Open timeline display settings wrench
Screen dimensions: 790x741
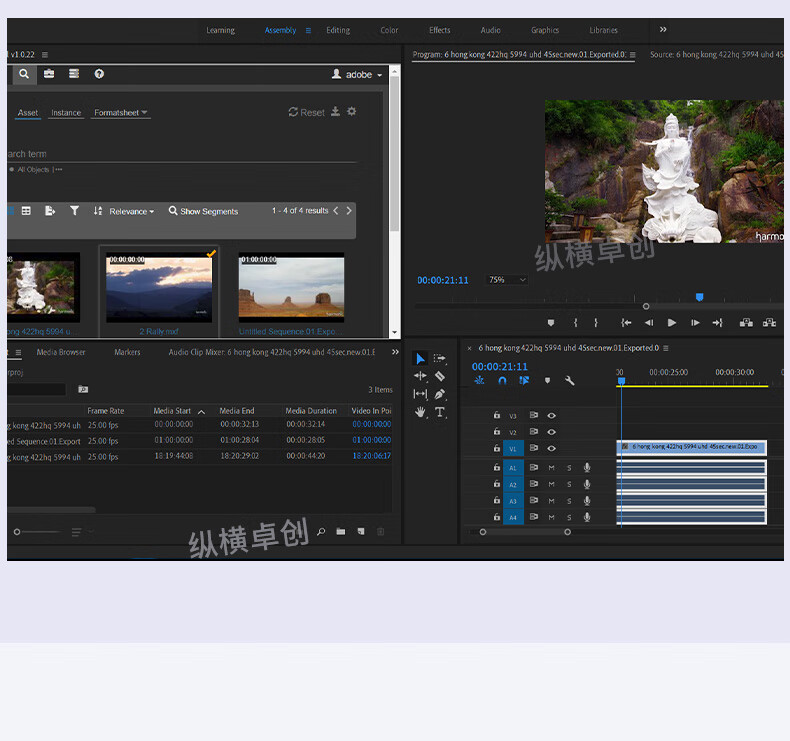(x=570, y=381)
